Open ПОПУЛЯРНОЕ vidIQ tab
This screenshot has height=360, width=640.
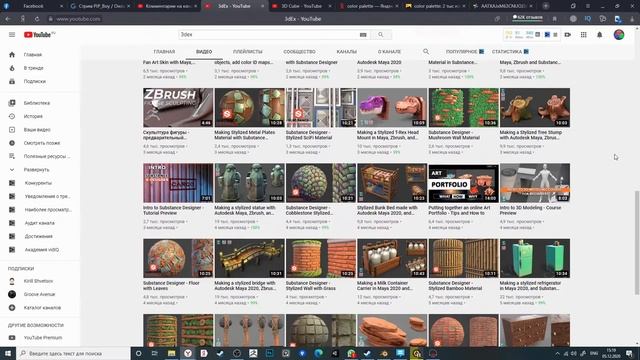(x=464, y=51)
